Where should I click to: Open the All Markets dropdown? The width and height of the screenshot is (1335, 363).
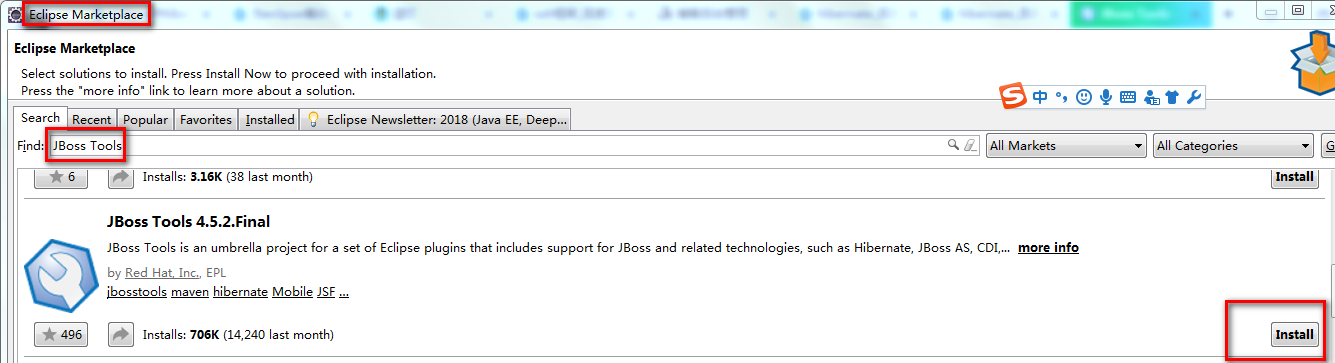(x=1066, y=146)
